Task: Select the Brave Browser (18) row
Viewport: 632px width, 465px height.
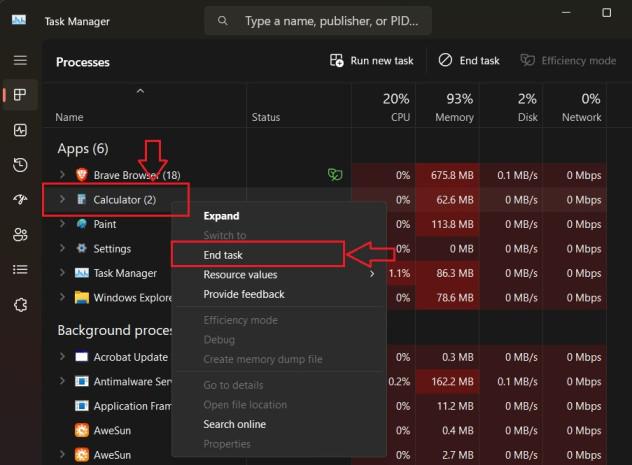Action: [325, 175]
